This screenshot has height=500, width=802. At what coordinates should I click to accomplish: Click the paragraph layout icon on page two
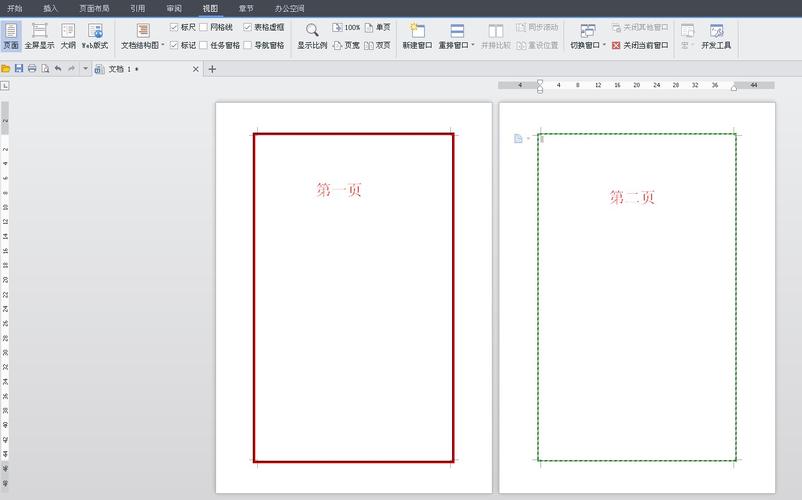[518, 139]
